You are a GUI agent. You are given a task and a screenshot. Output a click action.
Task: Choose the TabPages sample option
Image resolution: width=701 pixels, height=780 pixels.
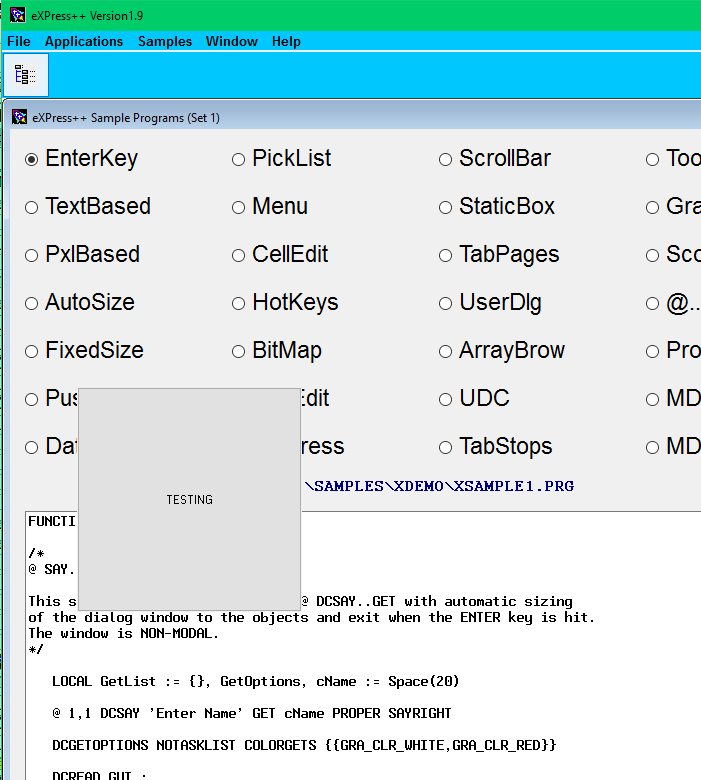pyautogui.click(x=445, y=255)
